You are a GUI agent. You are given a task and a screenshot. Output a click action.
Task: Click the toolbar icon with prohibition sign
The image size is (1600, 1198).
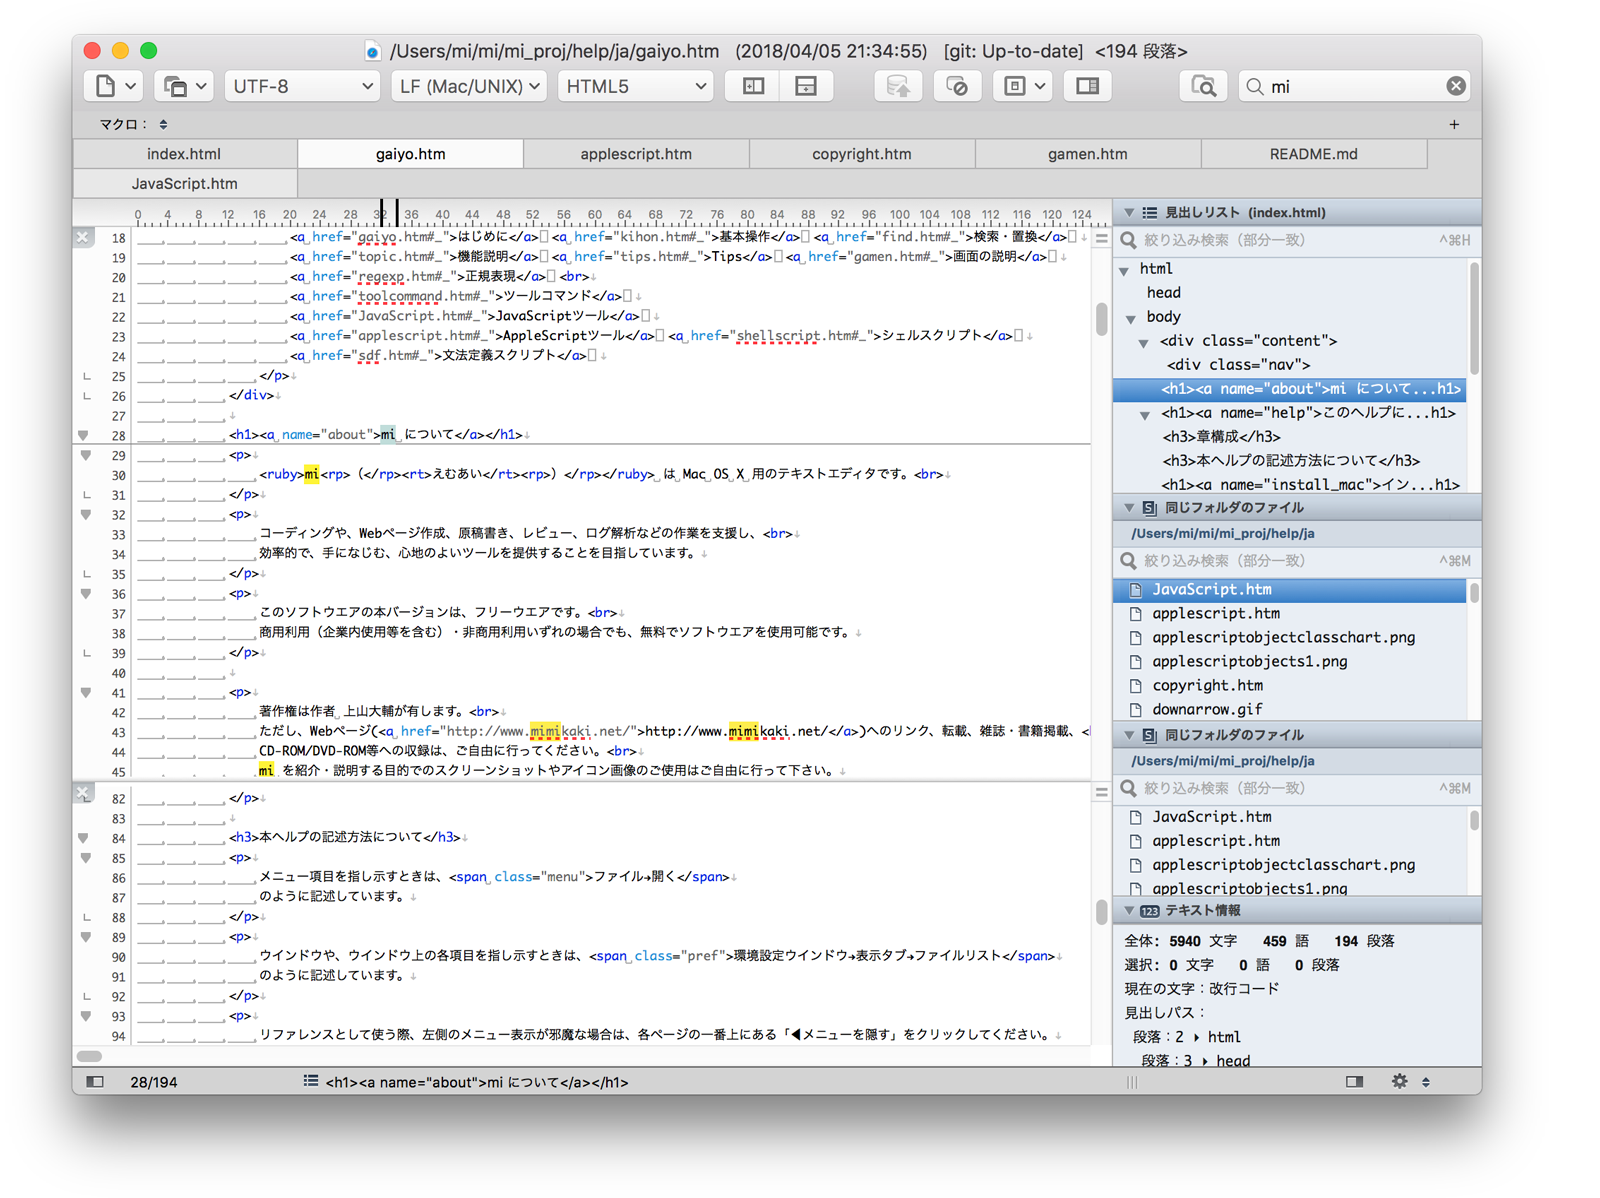pyautogui.click(x=957, y=86)
